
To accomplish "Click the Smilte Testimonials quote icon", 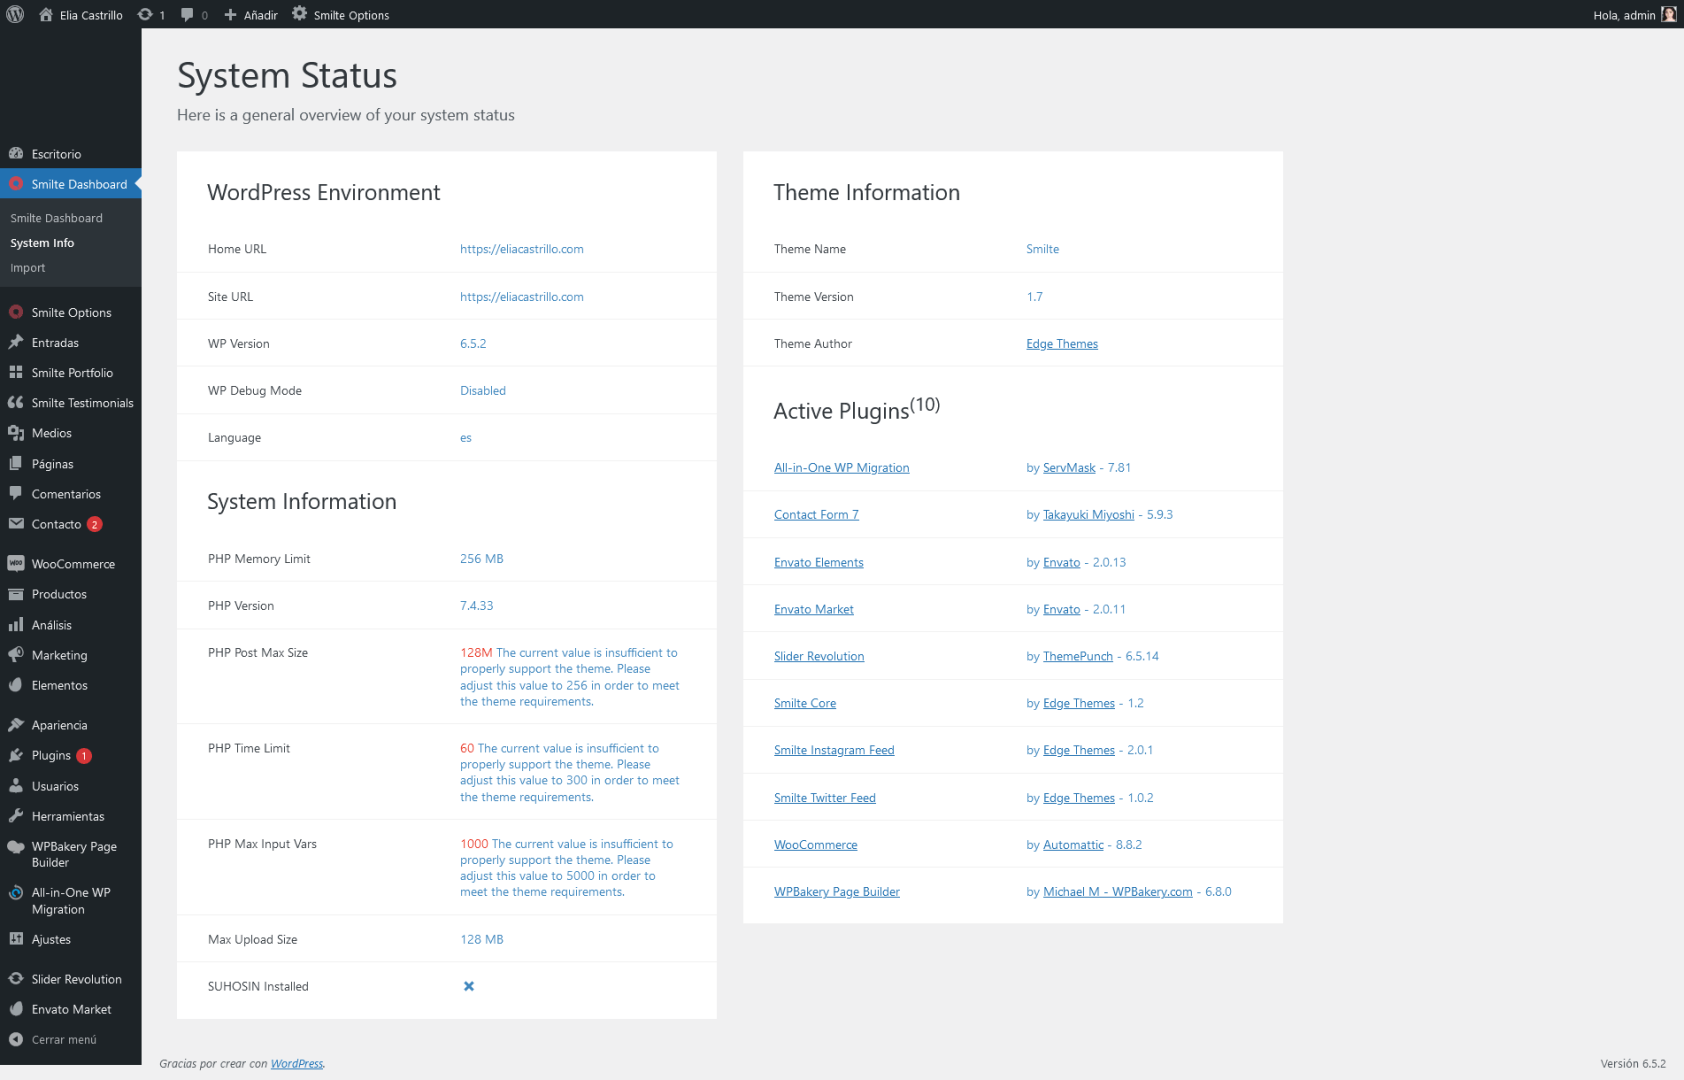I will click(16, 402).
